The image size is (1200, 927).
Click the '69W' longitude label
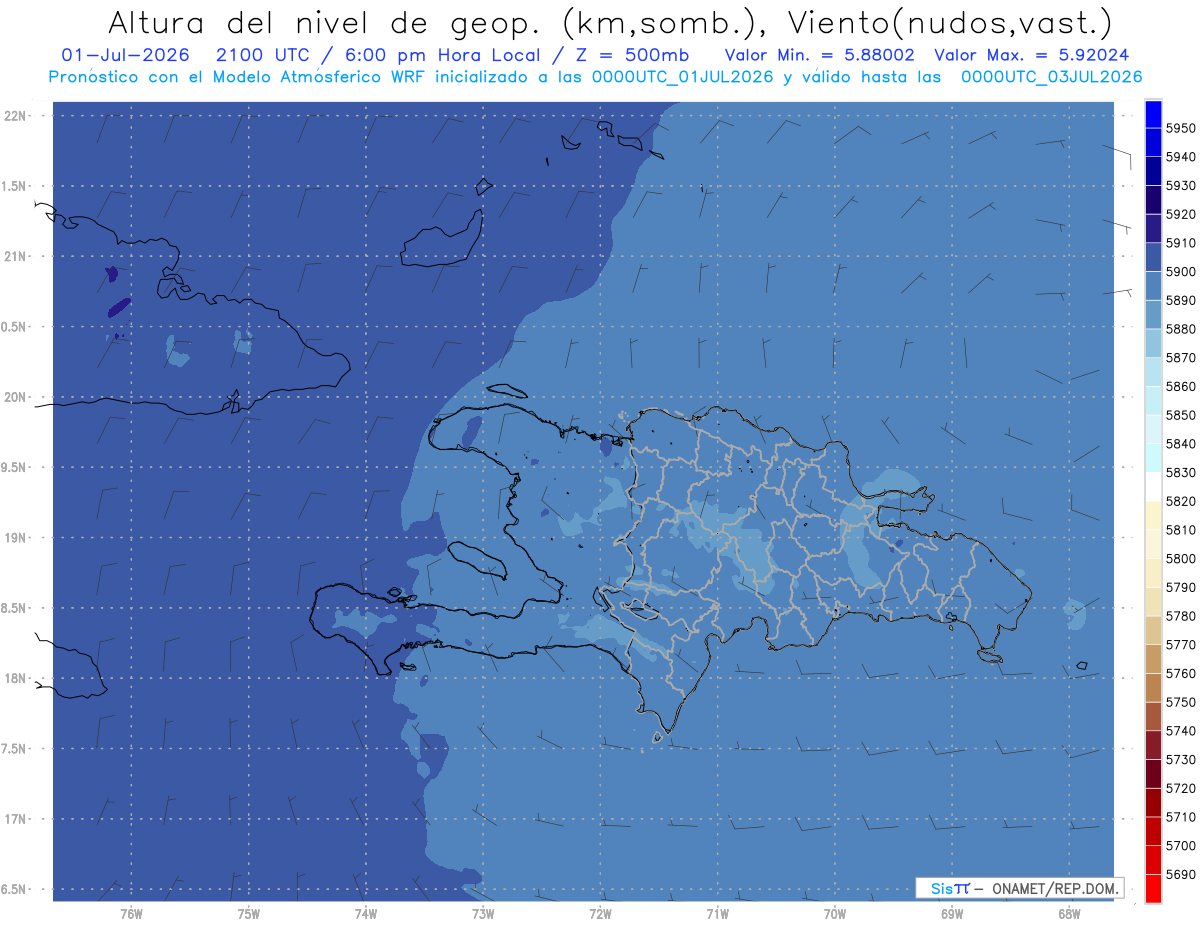pyautogui.click(x=951, y=913)
